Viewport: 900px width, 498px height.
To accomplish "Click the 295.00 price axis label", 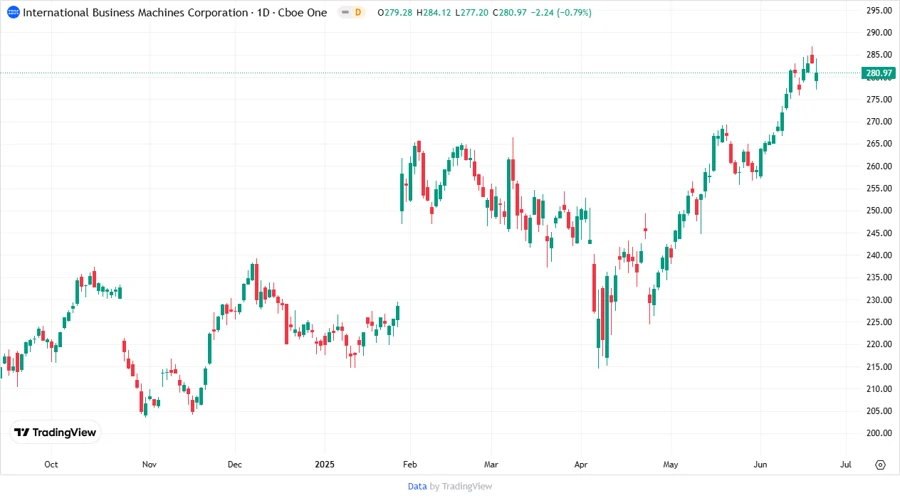I will pos(879,10).
